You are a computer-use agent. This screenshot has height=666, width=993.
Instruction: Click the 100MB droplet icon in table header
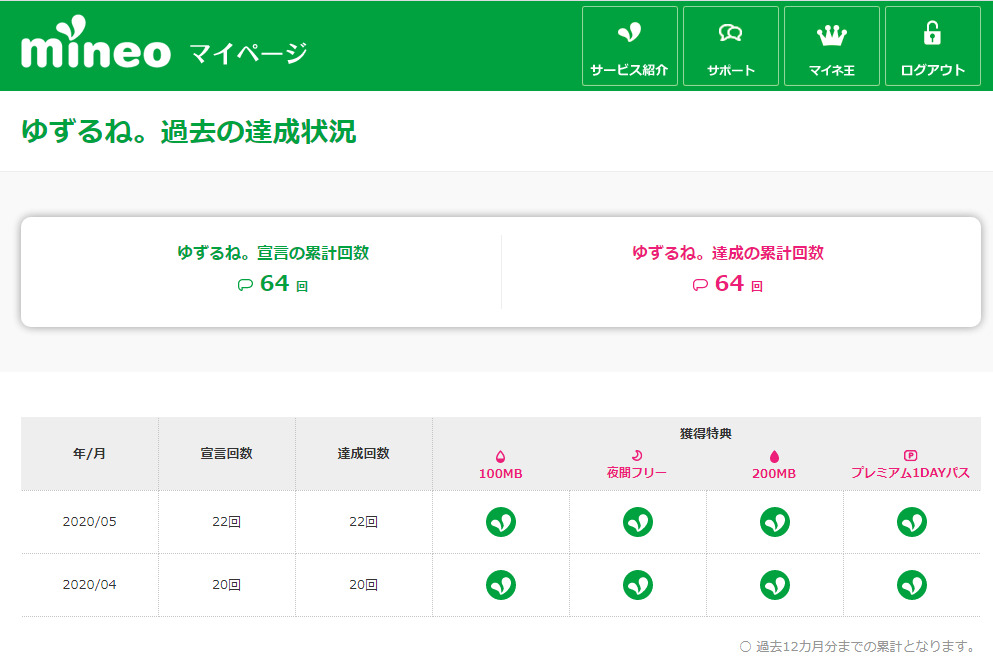point(500,456)
